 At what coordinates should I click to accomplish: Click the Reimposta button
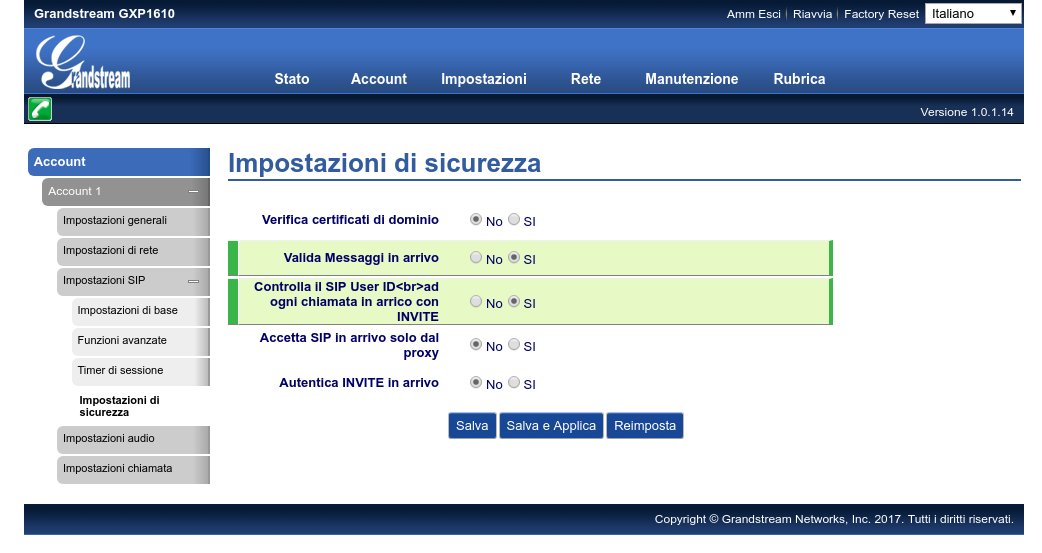pos(645,425)
